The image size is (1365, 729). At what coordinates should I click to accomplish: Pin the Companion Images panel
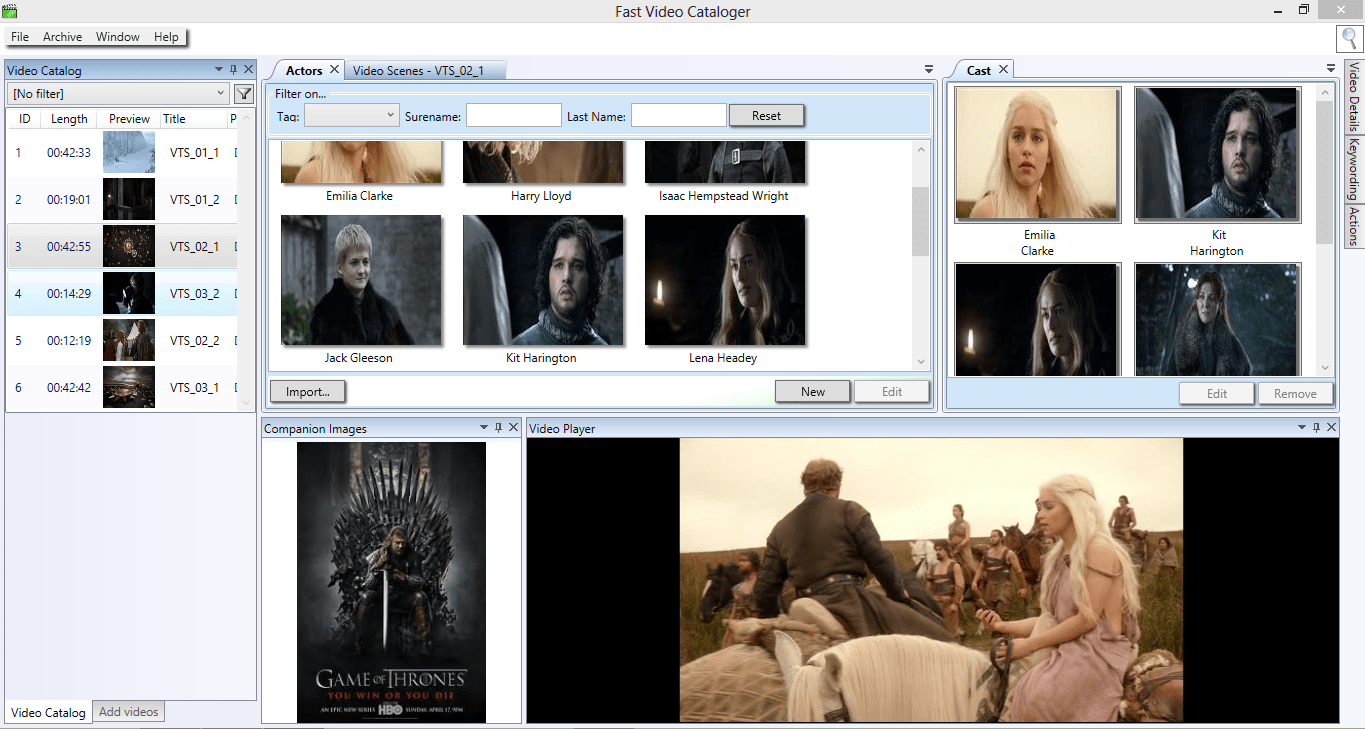pos(499,428)
